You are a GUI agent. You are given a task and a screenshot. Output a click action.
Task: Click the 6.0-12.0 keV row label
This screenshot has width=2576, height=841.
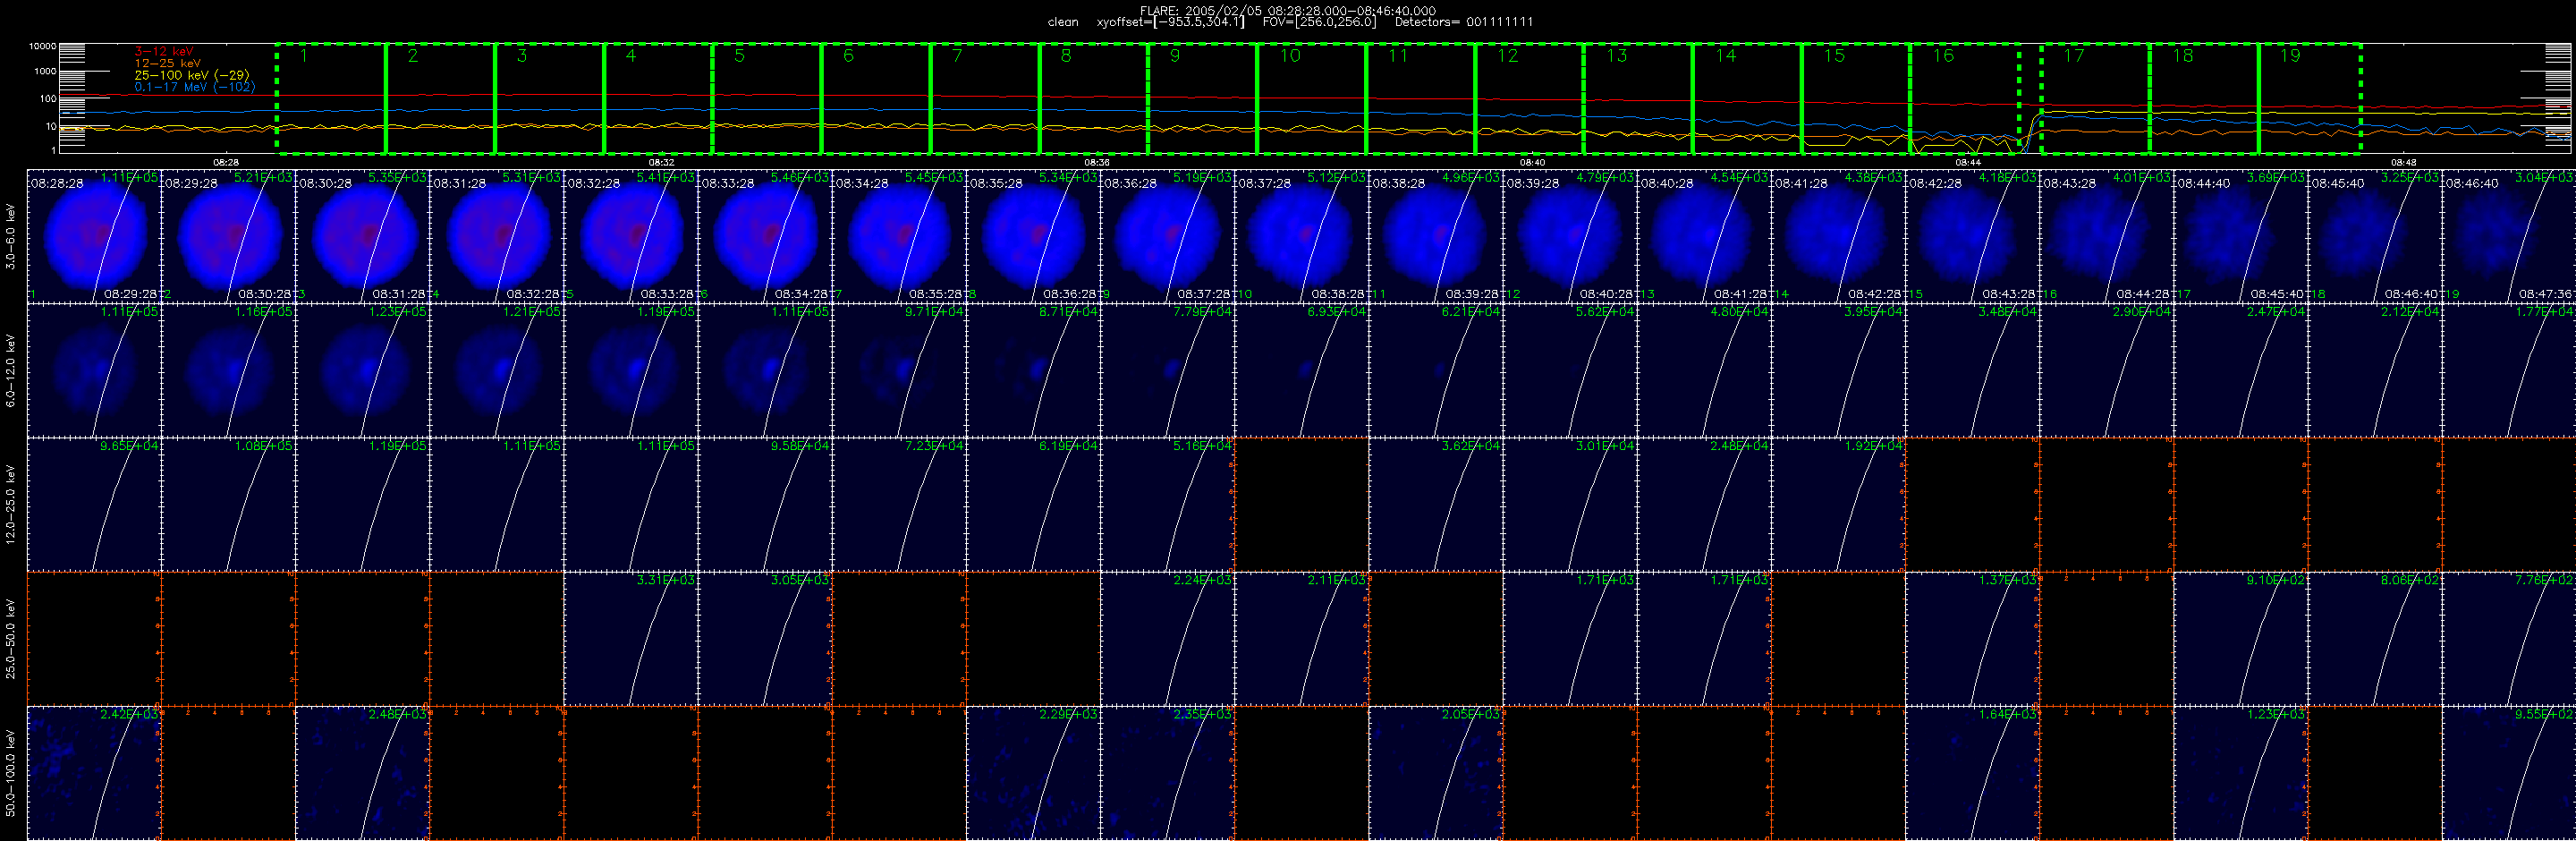(11, 370)
